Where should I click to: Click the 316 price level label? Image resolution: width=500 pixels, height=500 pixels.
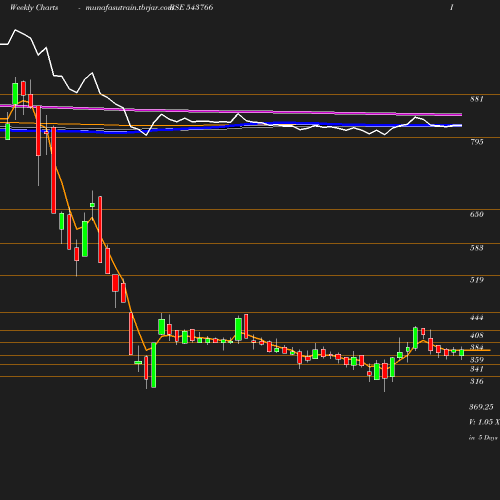click(477, 381)
